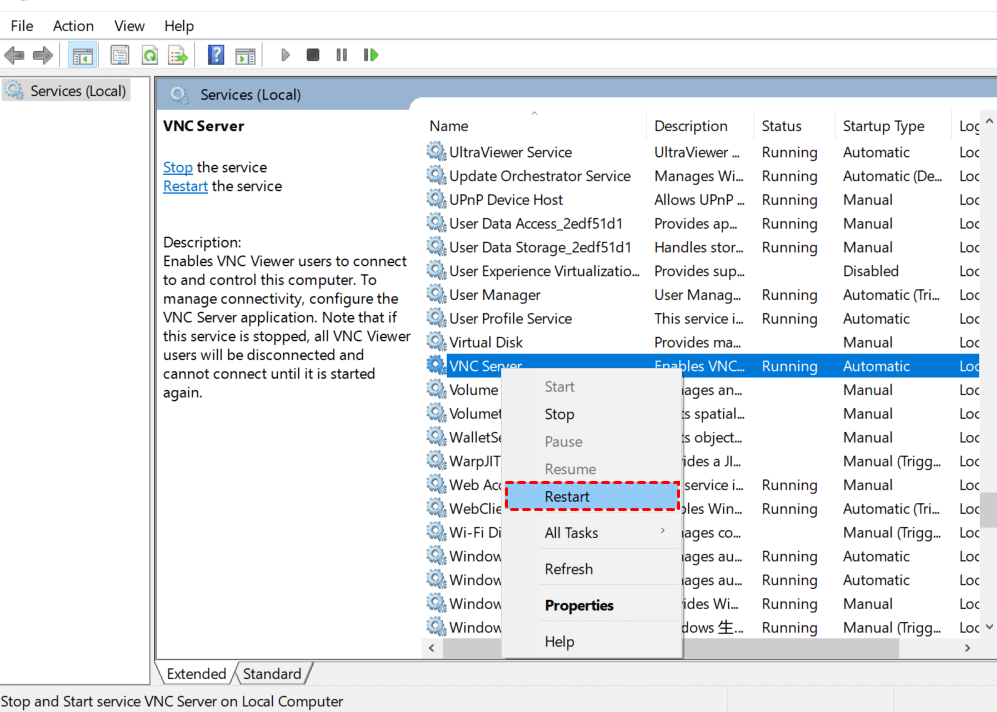Click the horizontal scrollbar left arrow
Screen dimensions: 997x712
click(x=432, y=648)
